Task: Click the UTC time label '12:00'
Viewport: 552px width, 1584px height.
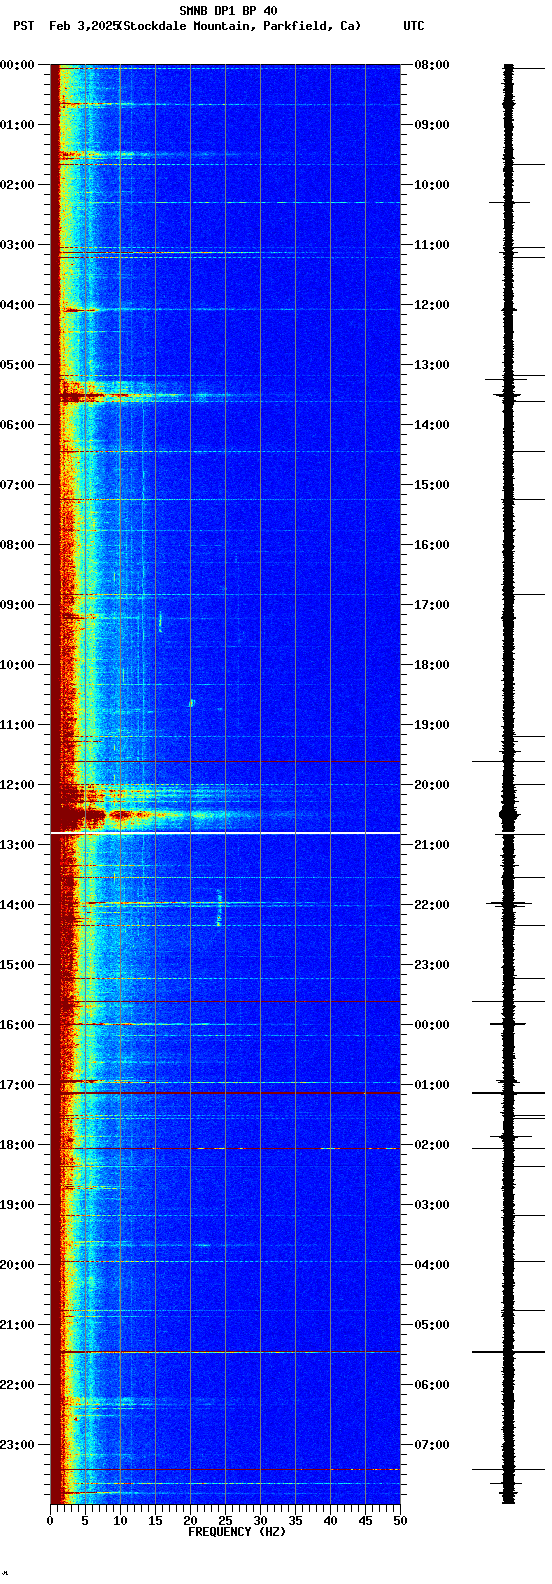Action: tap(432, 305)
